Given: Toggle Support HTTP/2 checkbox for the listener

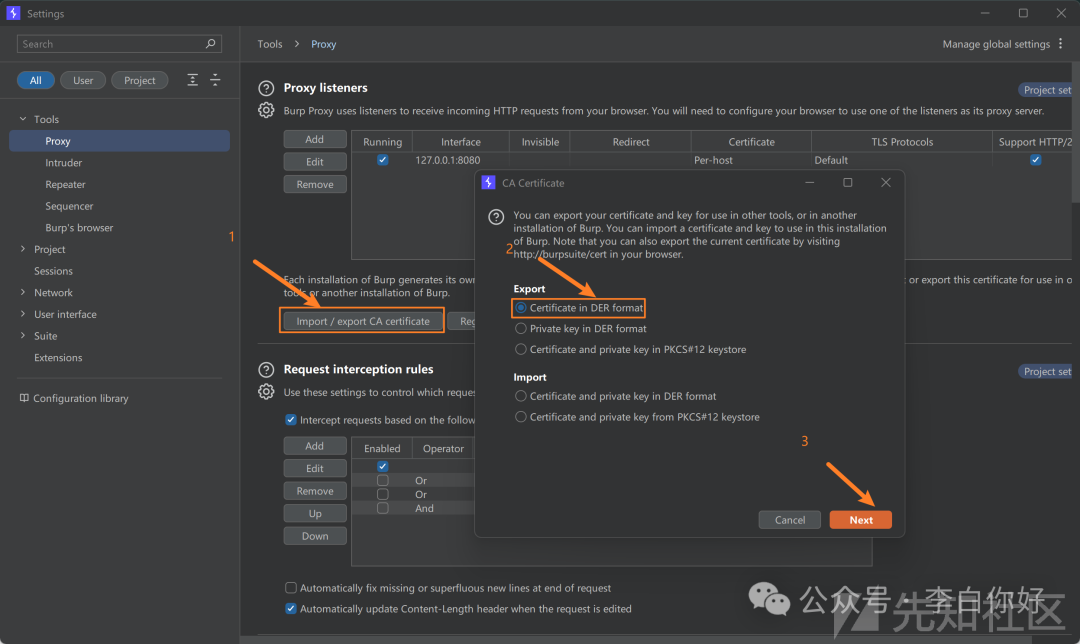Looking at the screenshot, I should tap(1035, 160).
